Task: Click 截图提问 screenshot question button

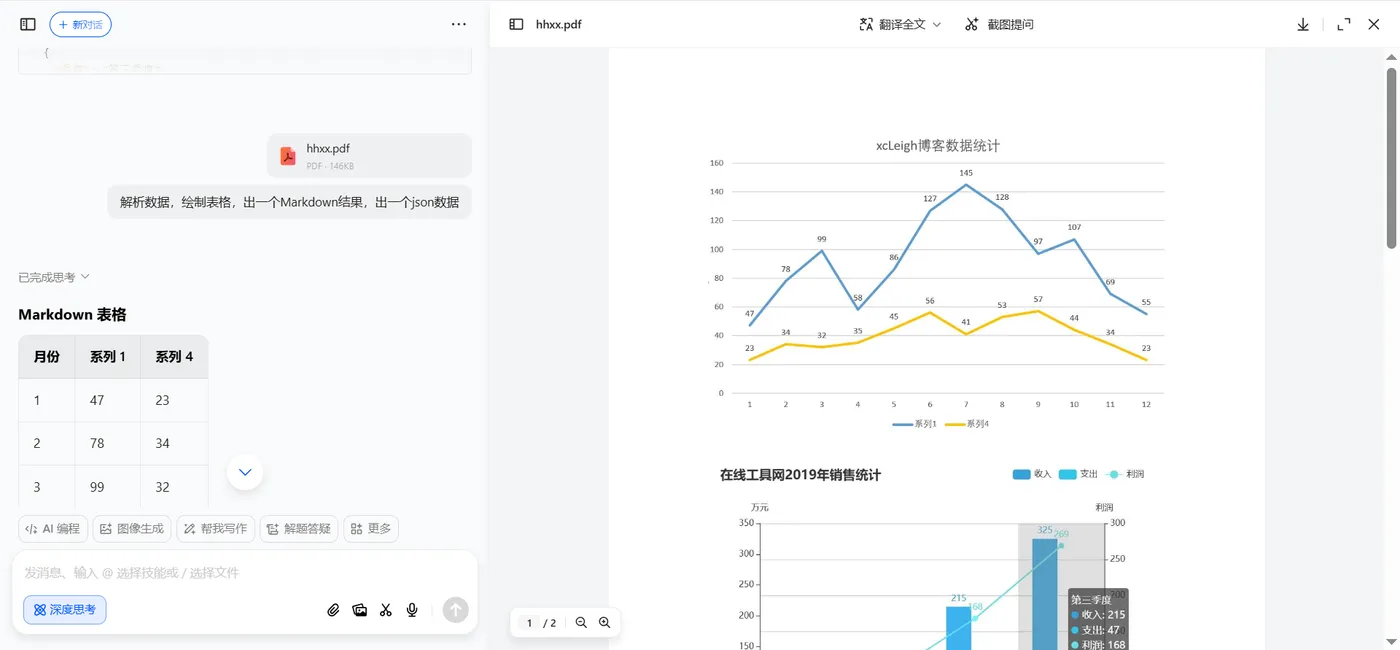Action: click(999, 24)
